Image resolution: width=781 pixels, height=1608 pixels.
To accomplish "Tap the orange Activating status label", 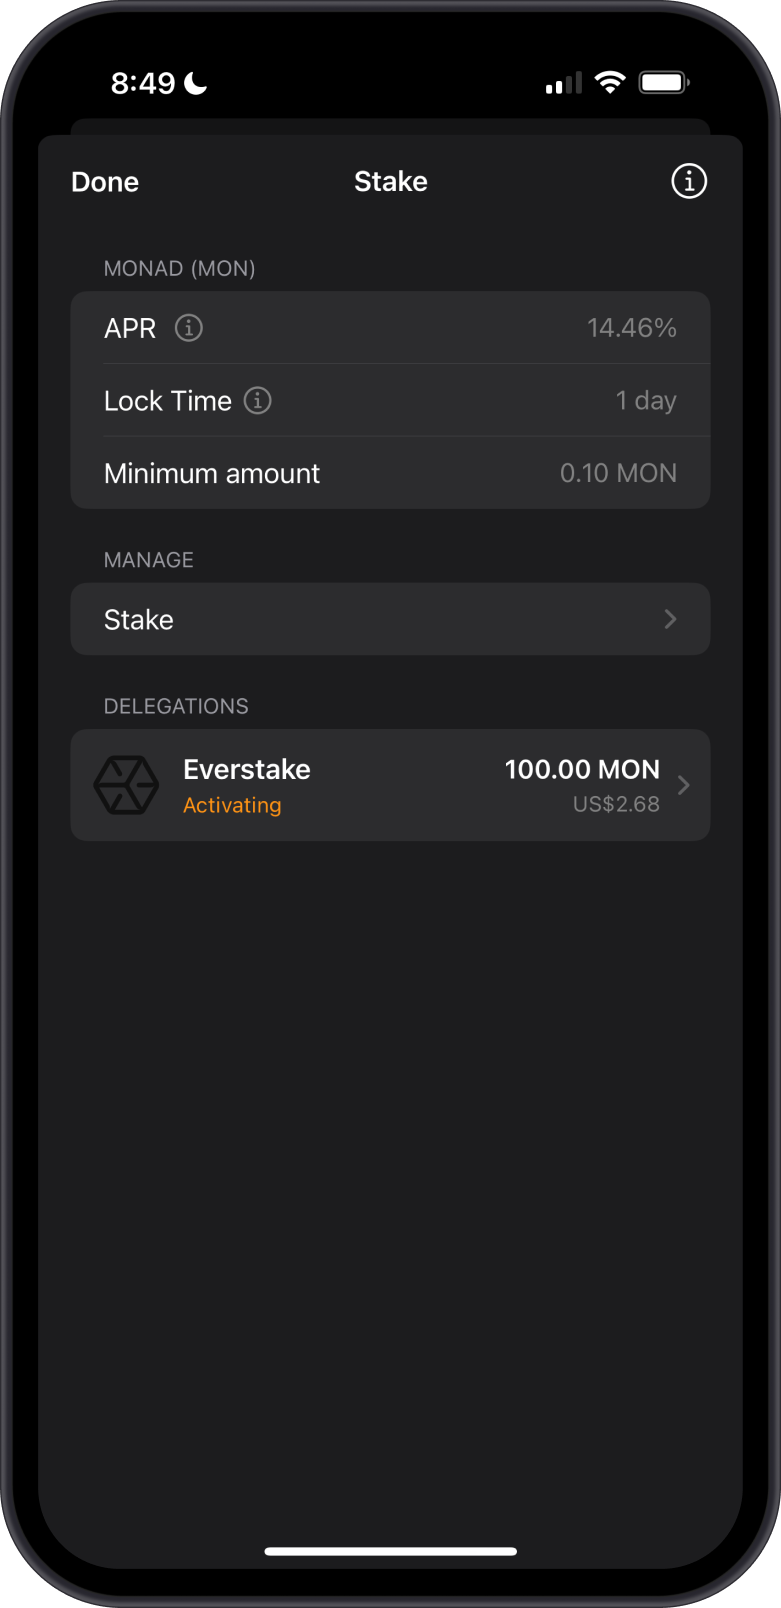I will (232, 805).
